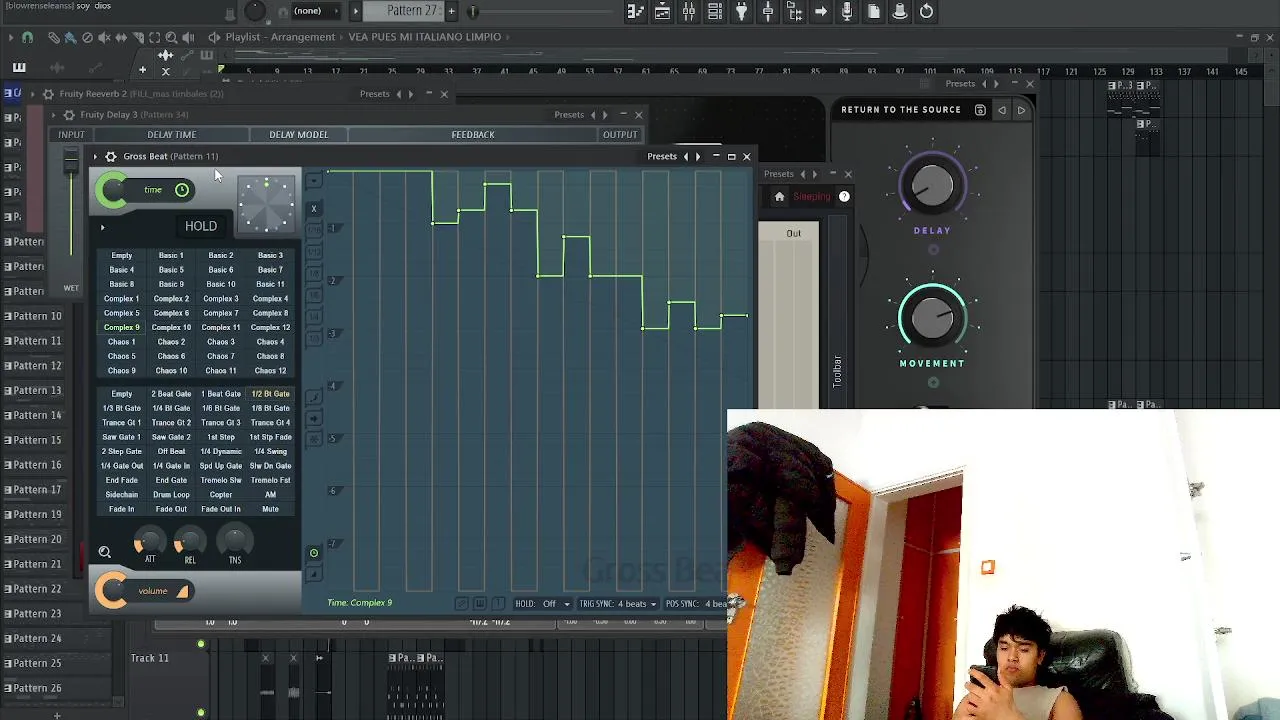This screenshot has width=1280, height=720.
Task: Open Fruity Reeverb 2 settings gear icon
Action: click(47, 94)
